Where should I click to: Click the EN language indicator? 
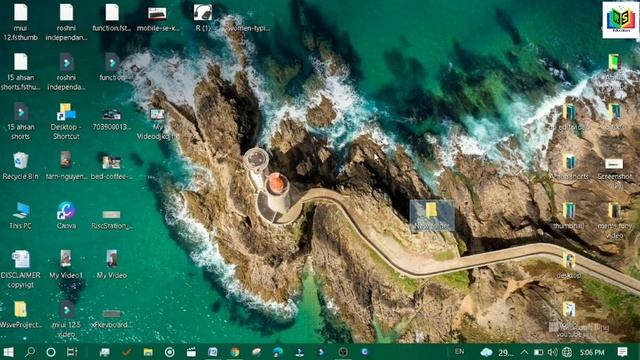pyautogui.click(x=460, y=351)
